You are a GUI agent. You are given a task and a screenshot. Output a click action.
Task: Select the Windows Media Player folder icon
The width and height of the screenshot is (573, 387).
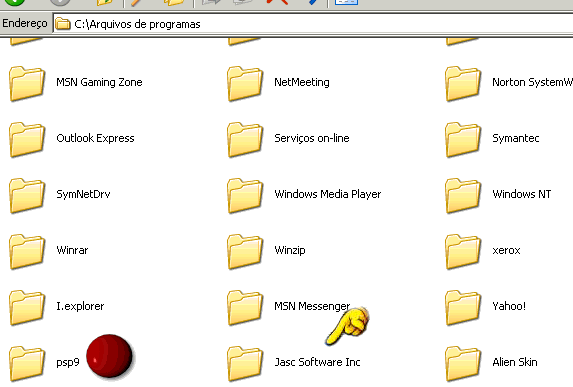[x=245, y=195]
